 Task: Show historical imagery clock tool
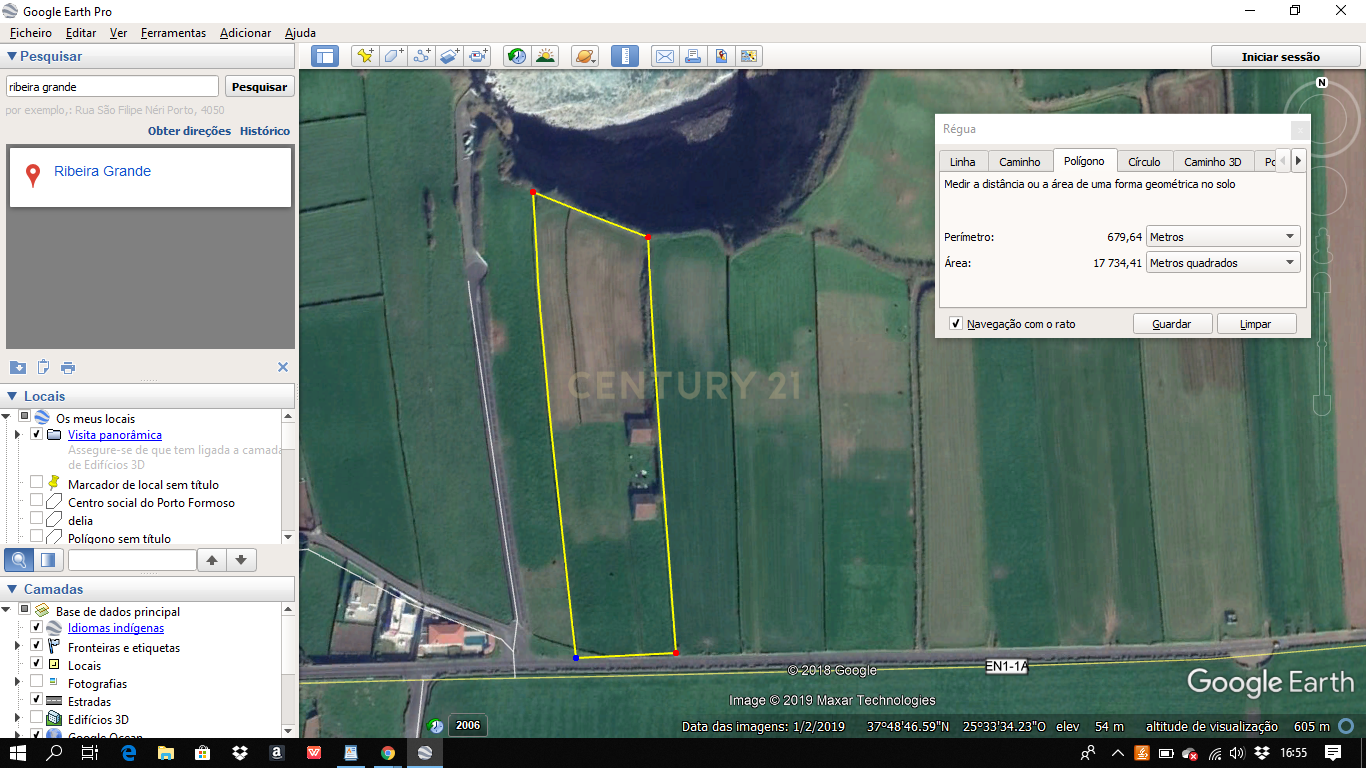tap(517, 56)
